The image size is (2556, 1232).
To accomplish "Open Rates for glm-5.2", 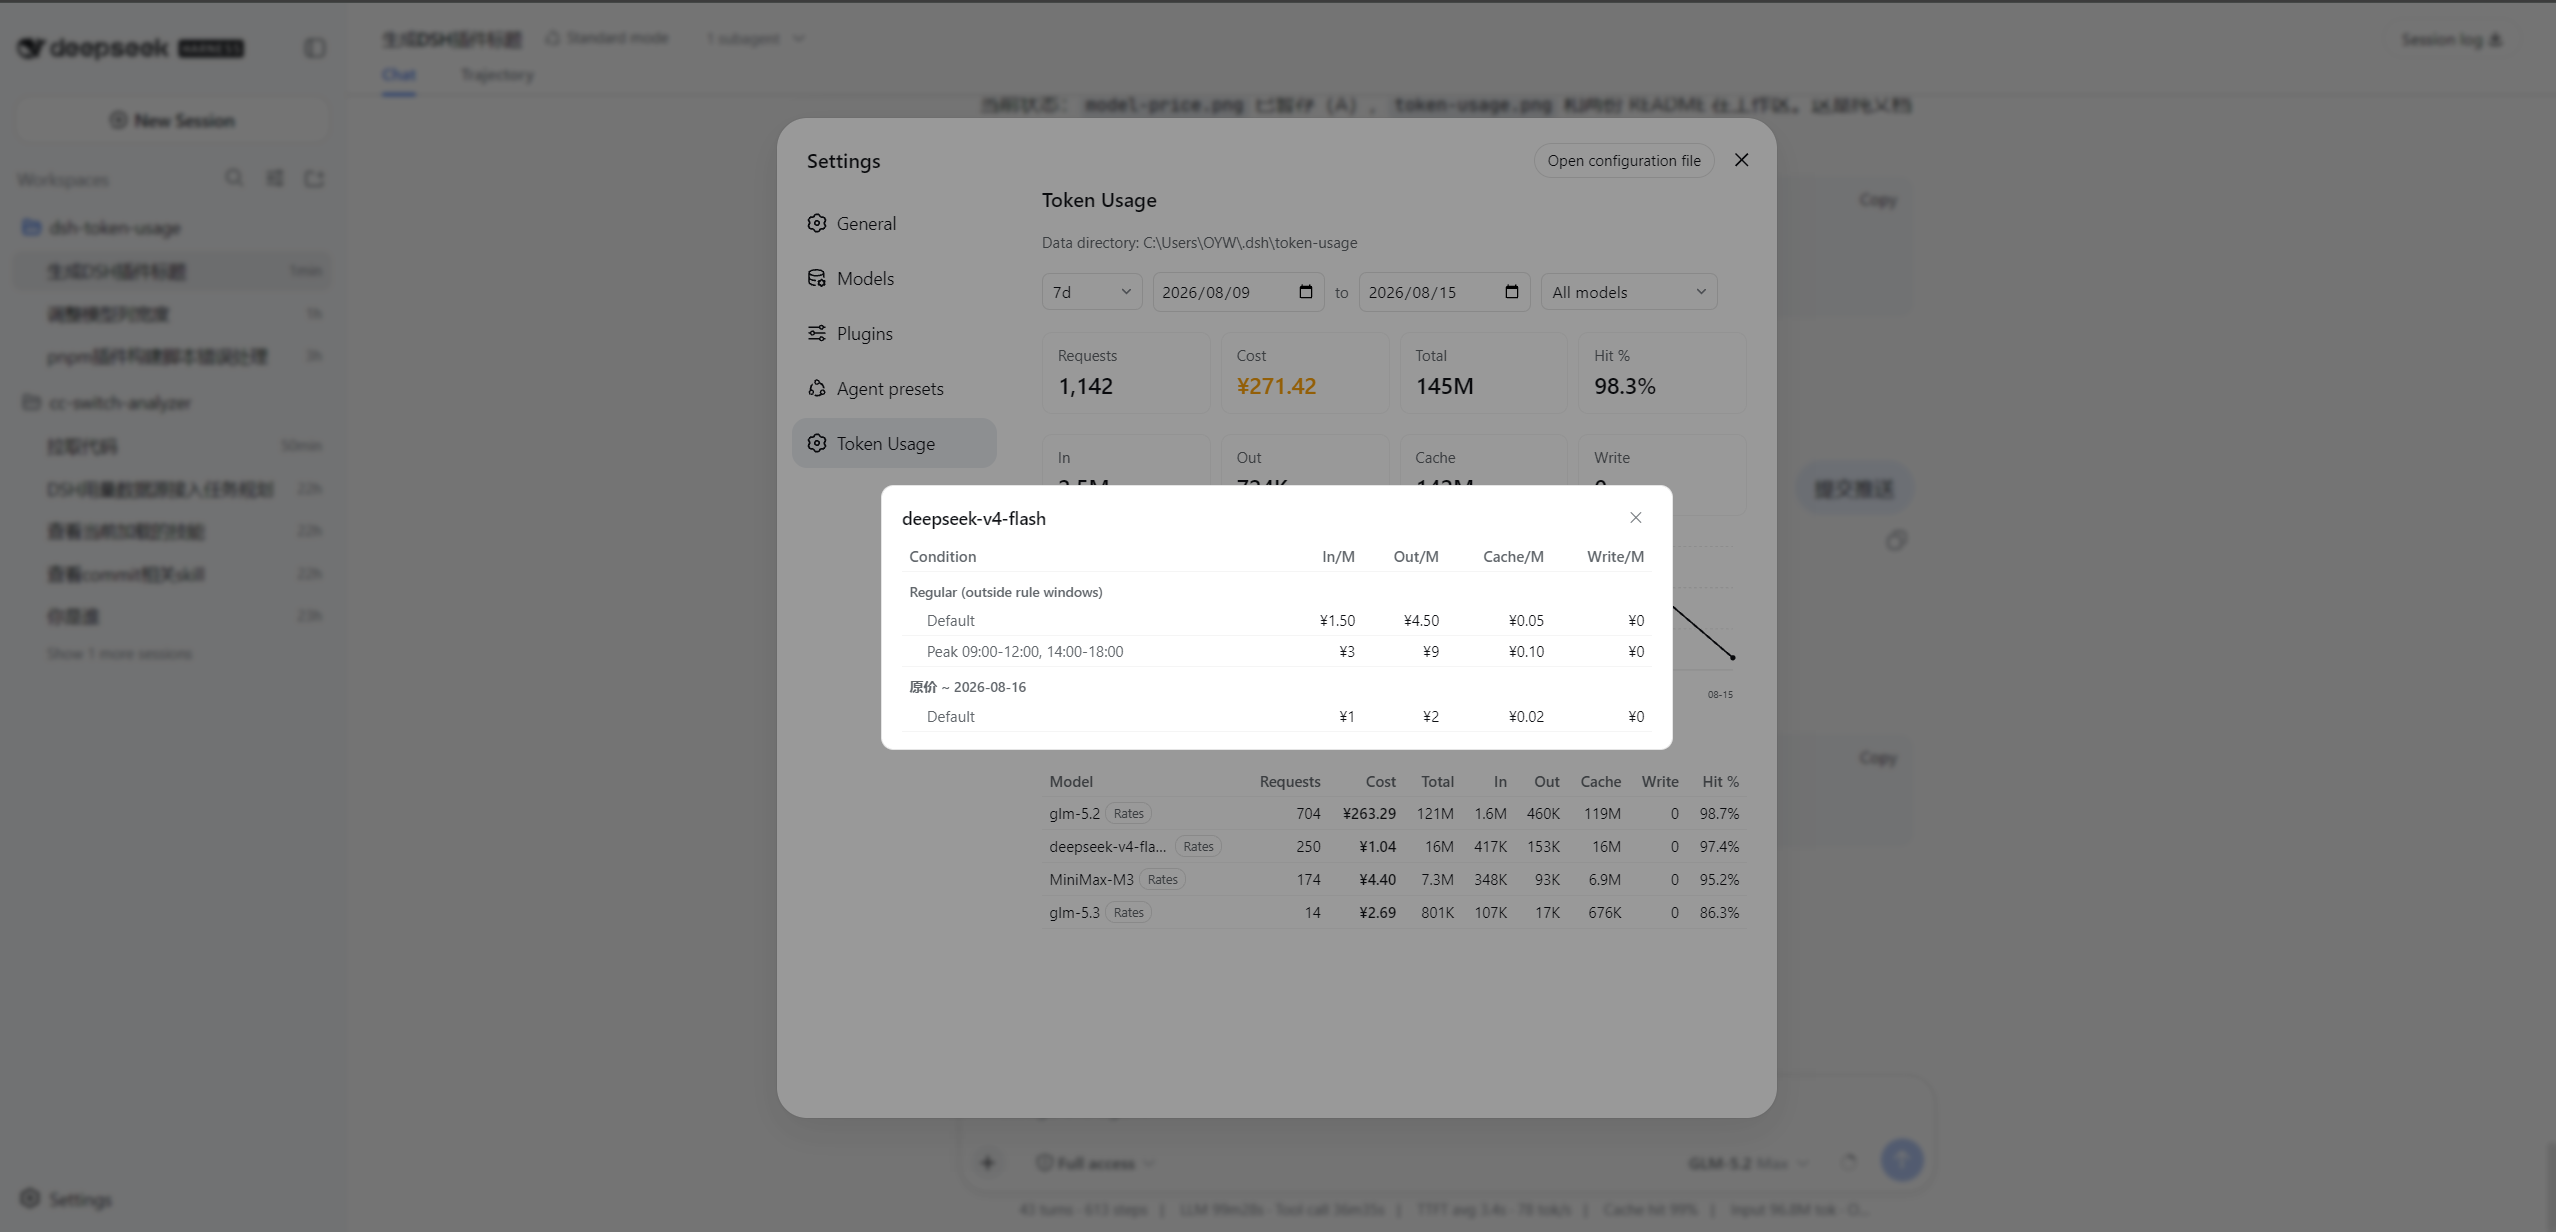I will click(1128, 814).
